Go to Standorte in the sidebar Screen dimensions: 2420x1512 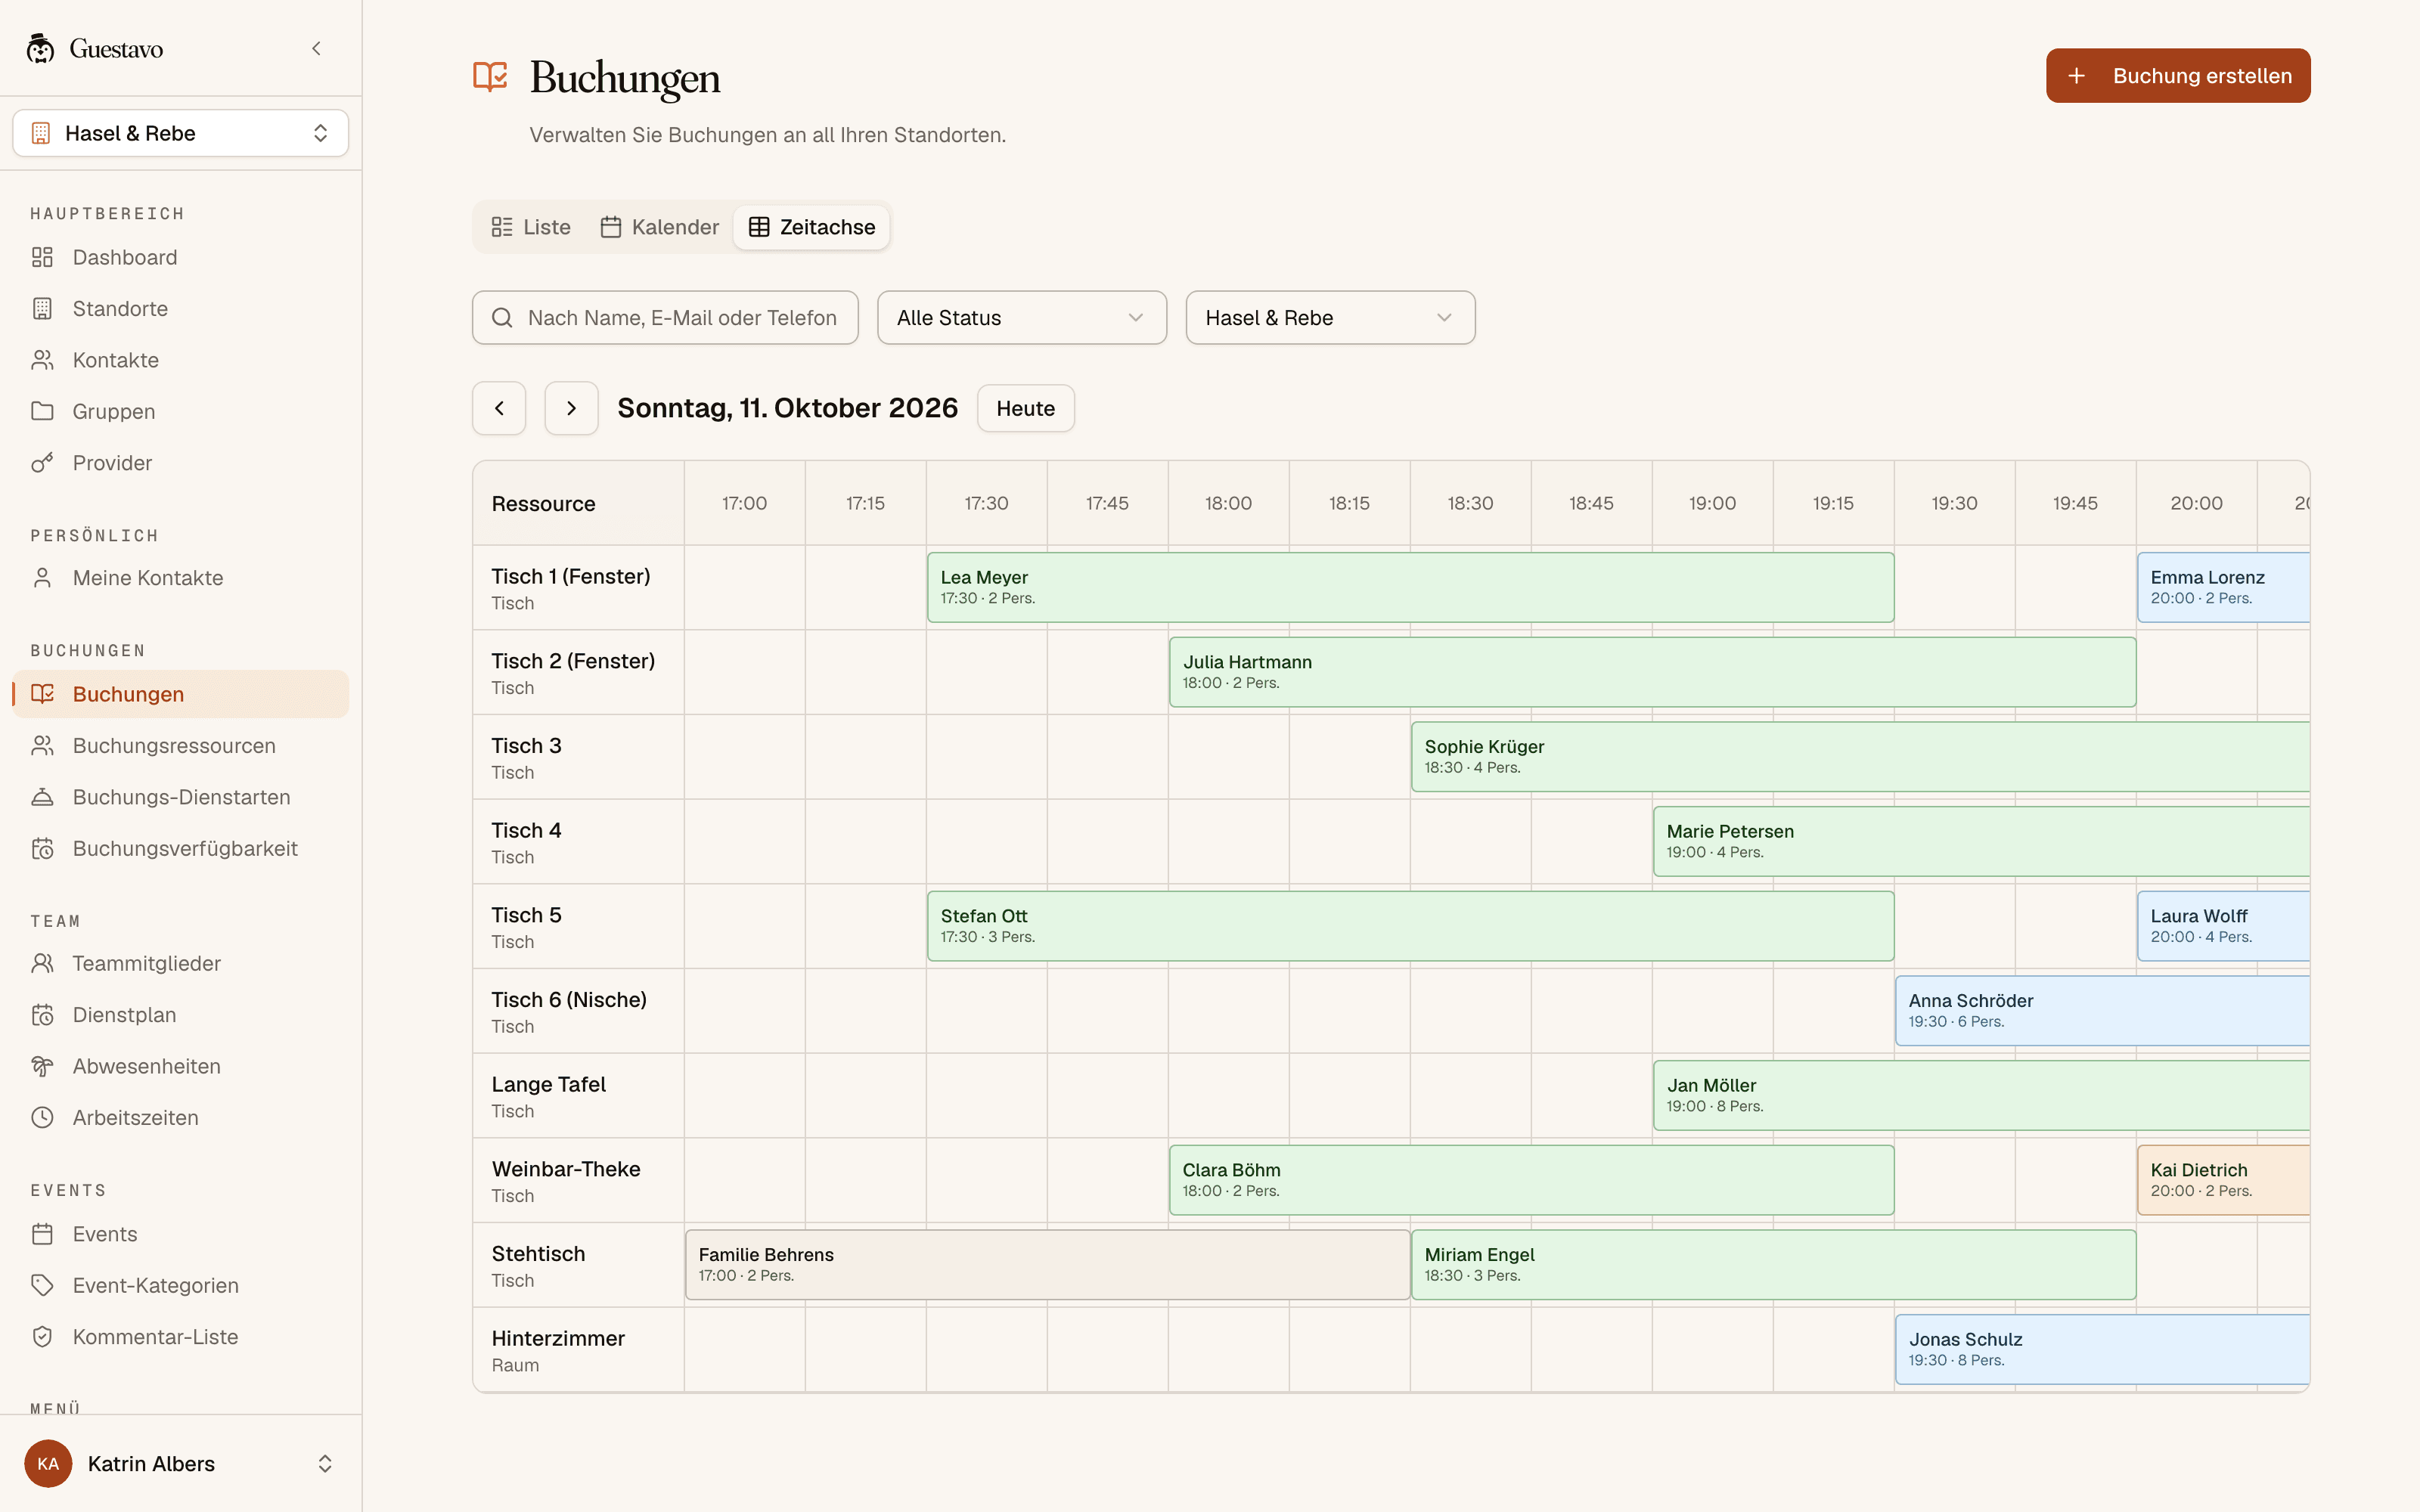pos(181,308)
